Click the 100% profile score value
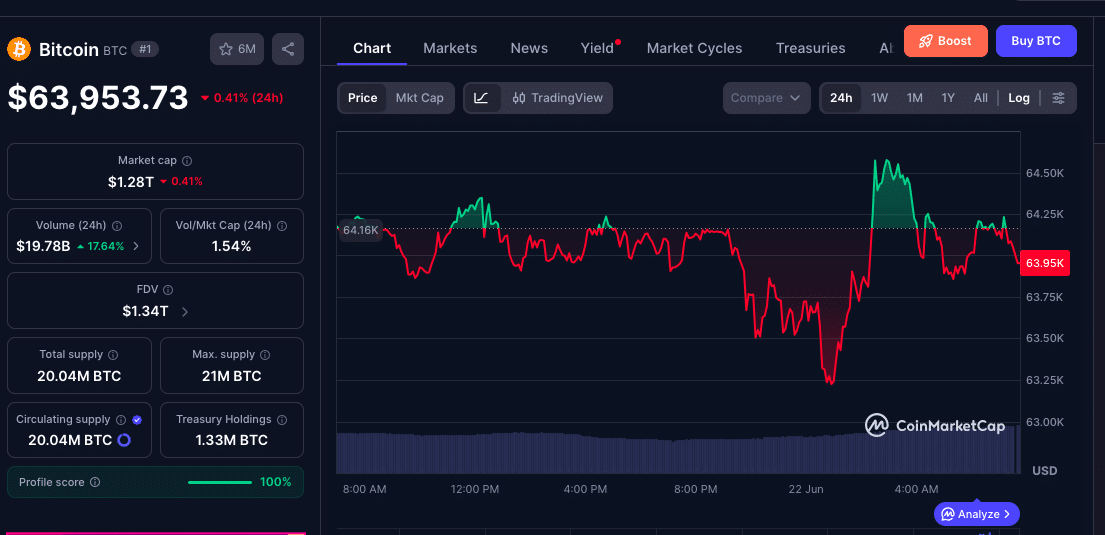The image size is (1105, 535). 276,482
